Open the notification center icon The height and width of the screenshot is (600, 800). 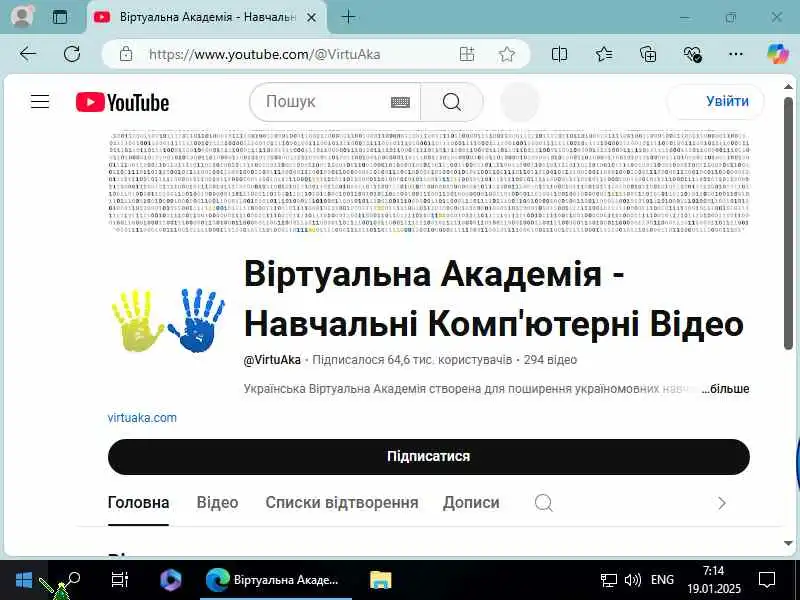[x=767, y=580]
